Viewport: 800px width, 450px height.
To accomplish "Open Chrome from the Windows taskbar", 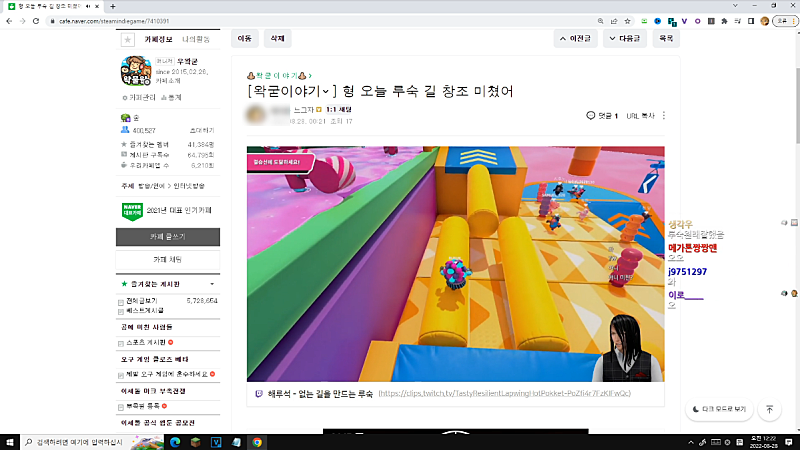I will click(257, 441).
